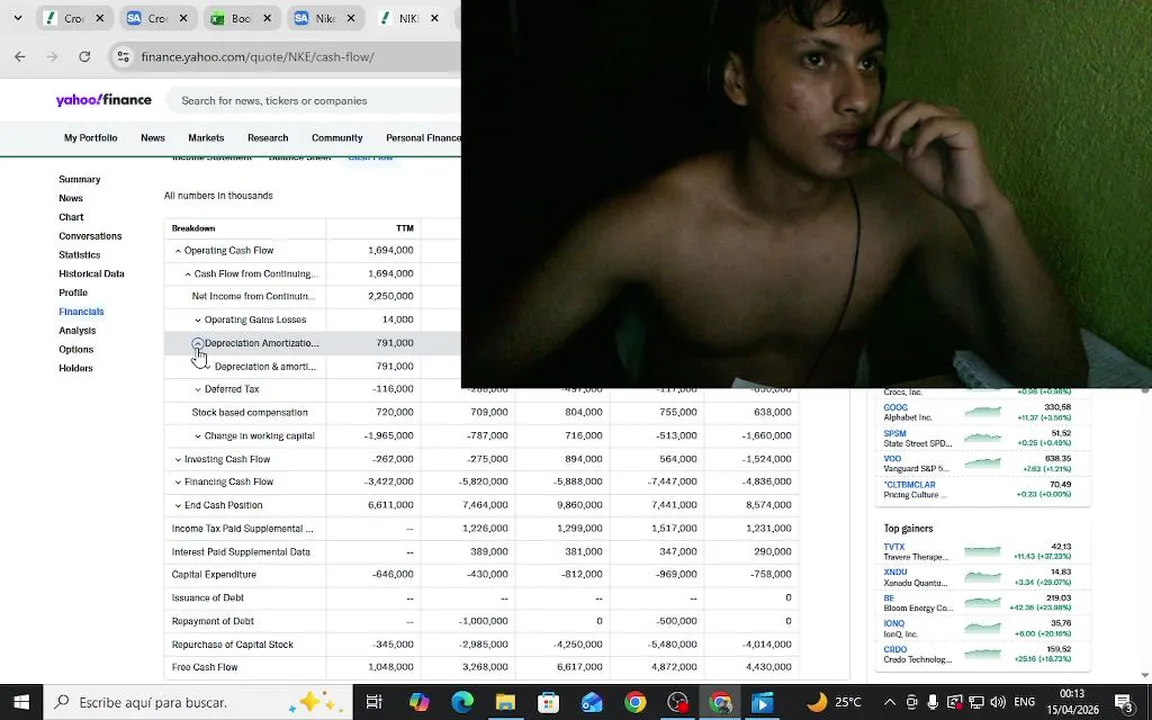Image resolution: width=1152 pixels, height=720 pixels.
Task: Click the Yahoo Finance search field
Action: 316,101
